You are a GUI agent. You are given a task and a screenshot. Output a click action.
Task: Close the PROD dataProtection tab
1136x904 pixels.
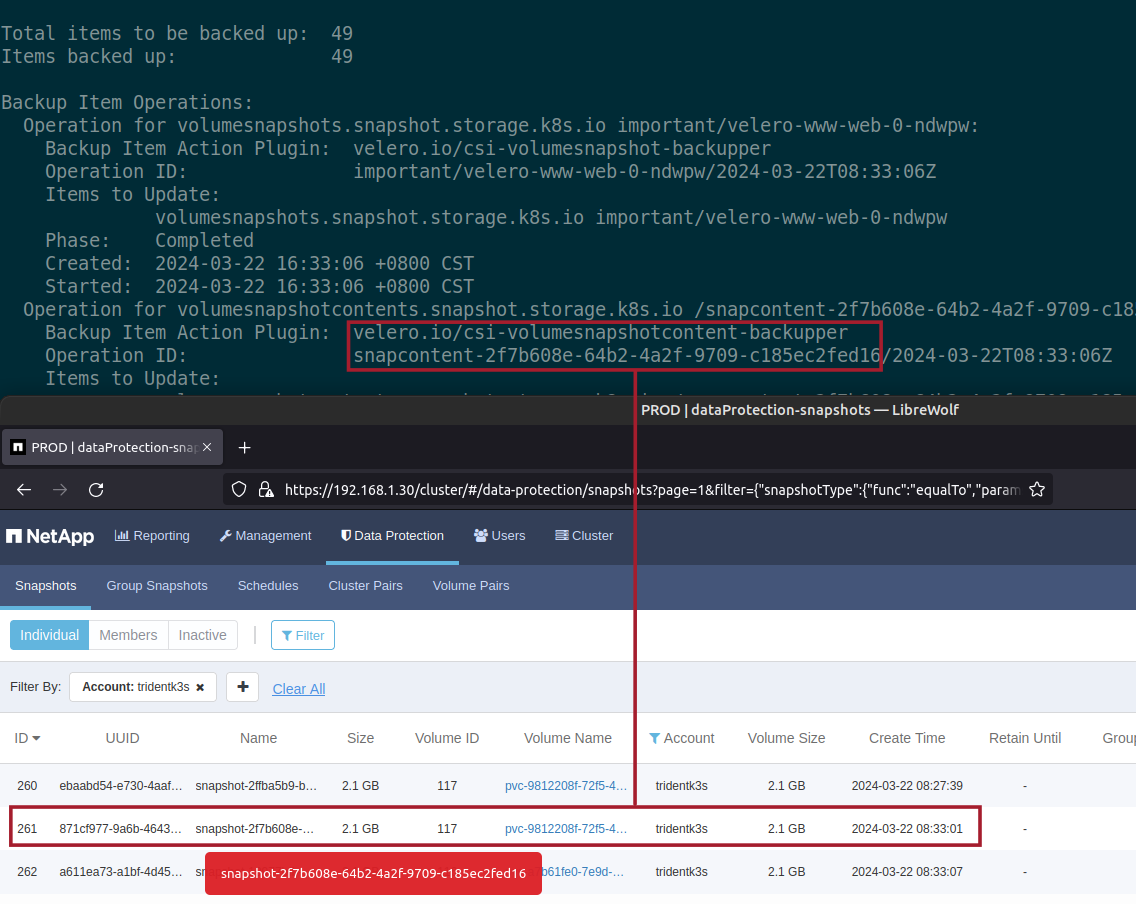[x=207, y=447]
